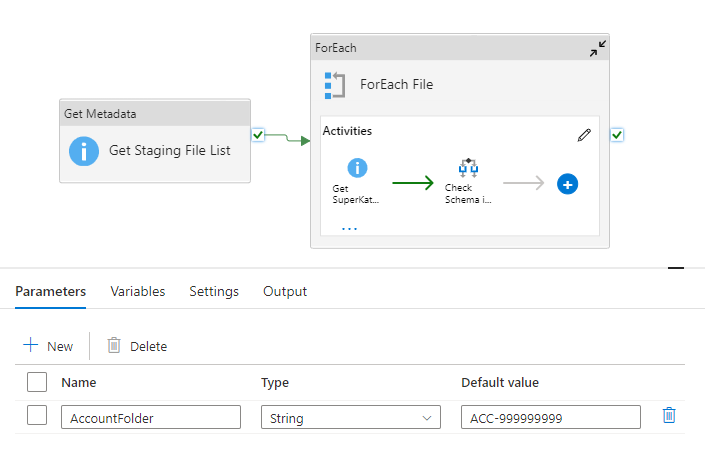Viewport: 705px width, 451px height.
Task: Click the AccountFolder name field
Action: coord(150,418)
